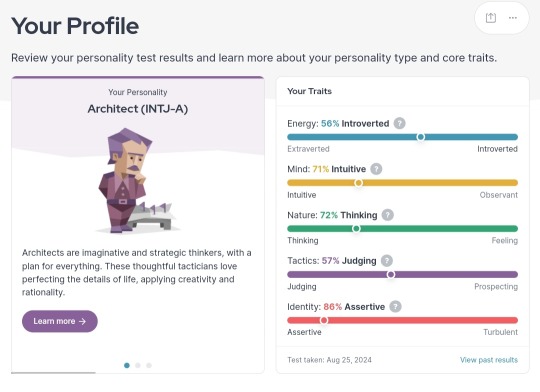Click the Learn more button
This screenshot has height=392, width=540.
tap(60, 321)
